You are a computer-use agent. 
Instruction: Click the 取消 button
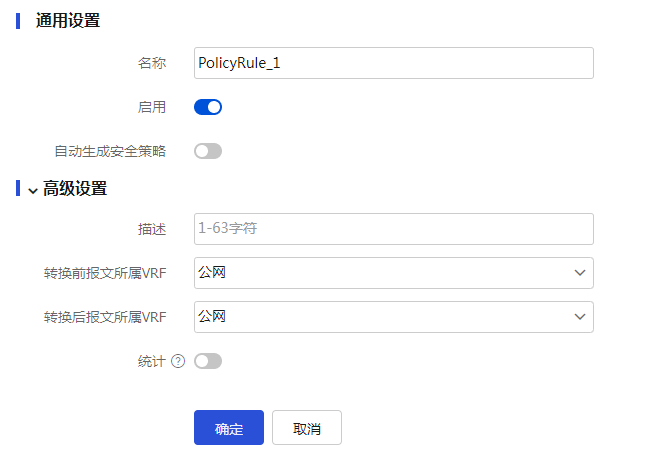[x=307, y=427]
